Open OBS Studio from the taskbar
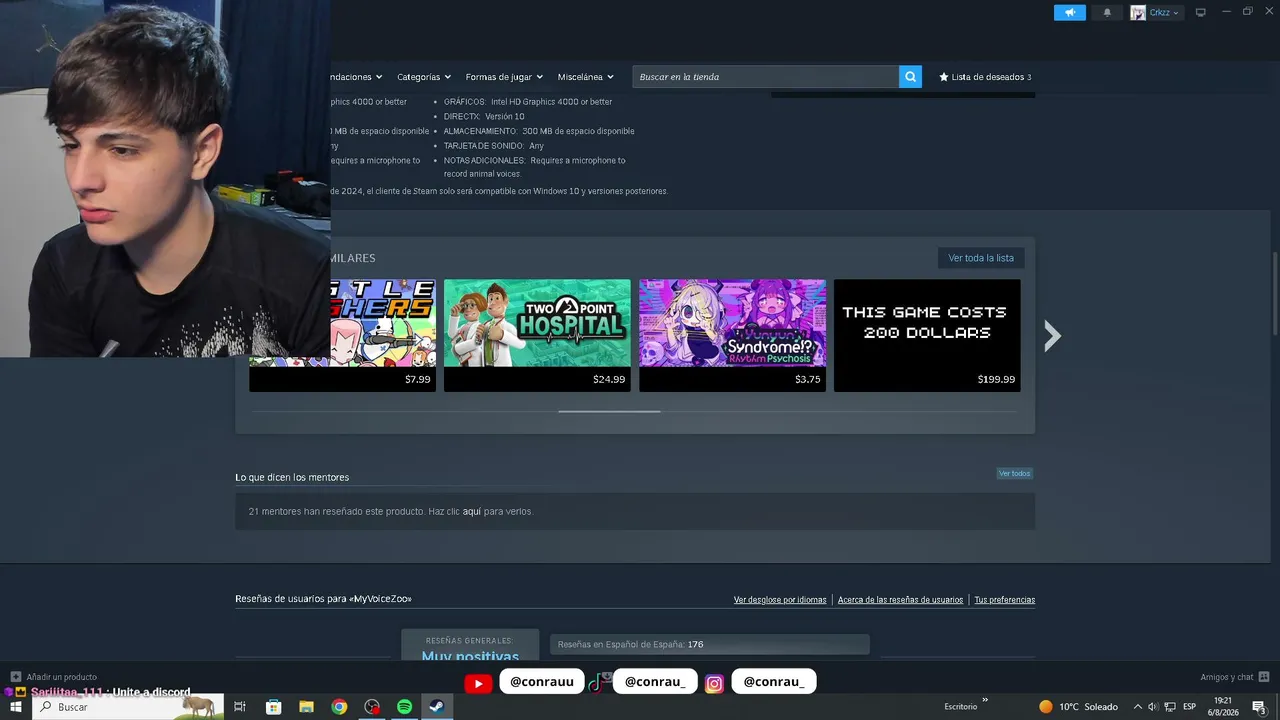The image size is (1280, 720). click(372, 707)
